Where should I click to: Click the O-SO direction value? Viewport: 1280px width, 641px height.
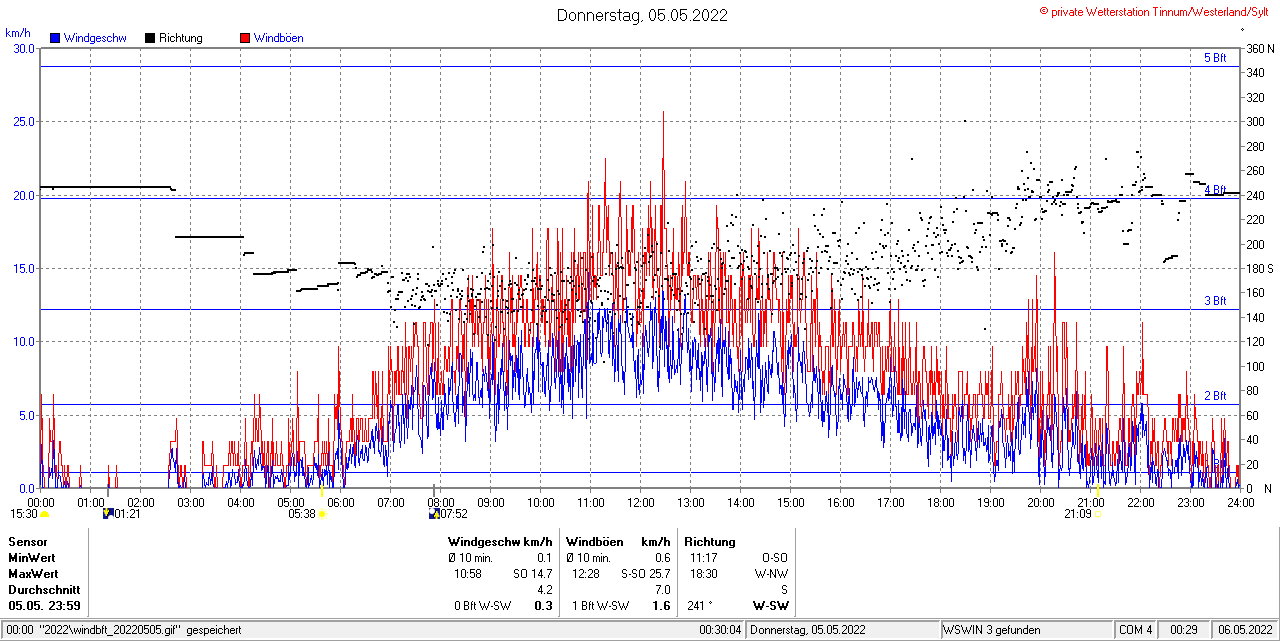(x=775, y=557)
